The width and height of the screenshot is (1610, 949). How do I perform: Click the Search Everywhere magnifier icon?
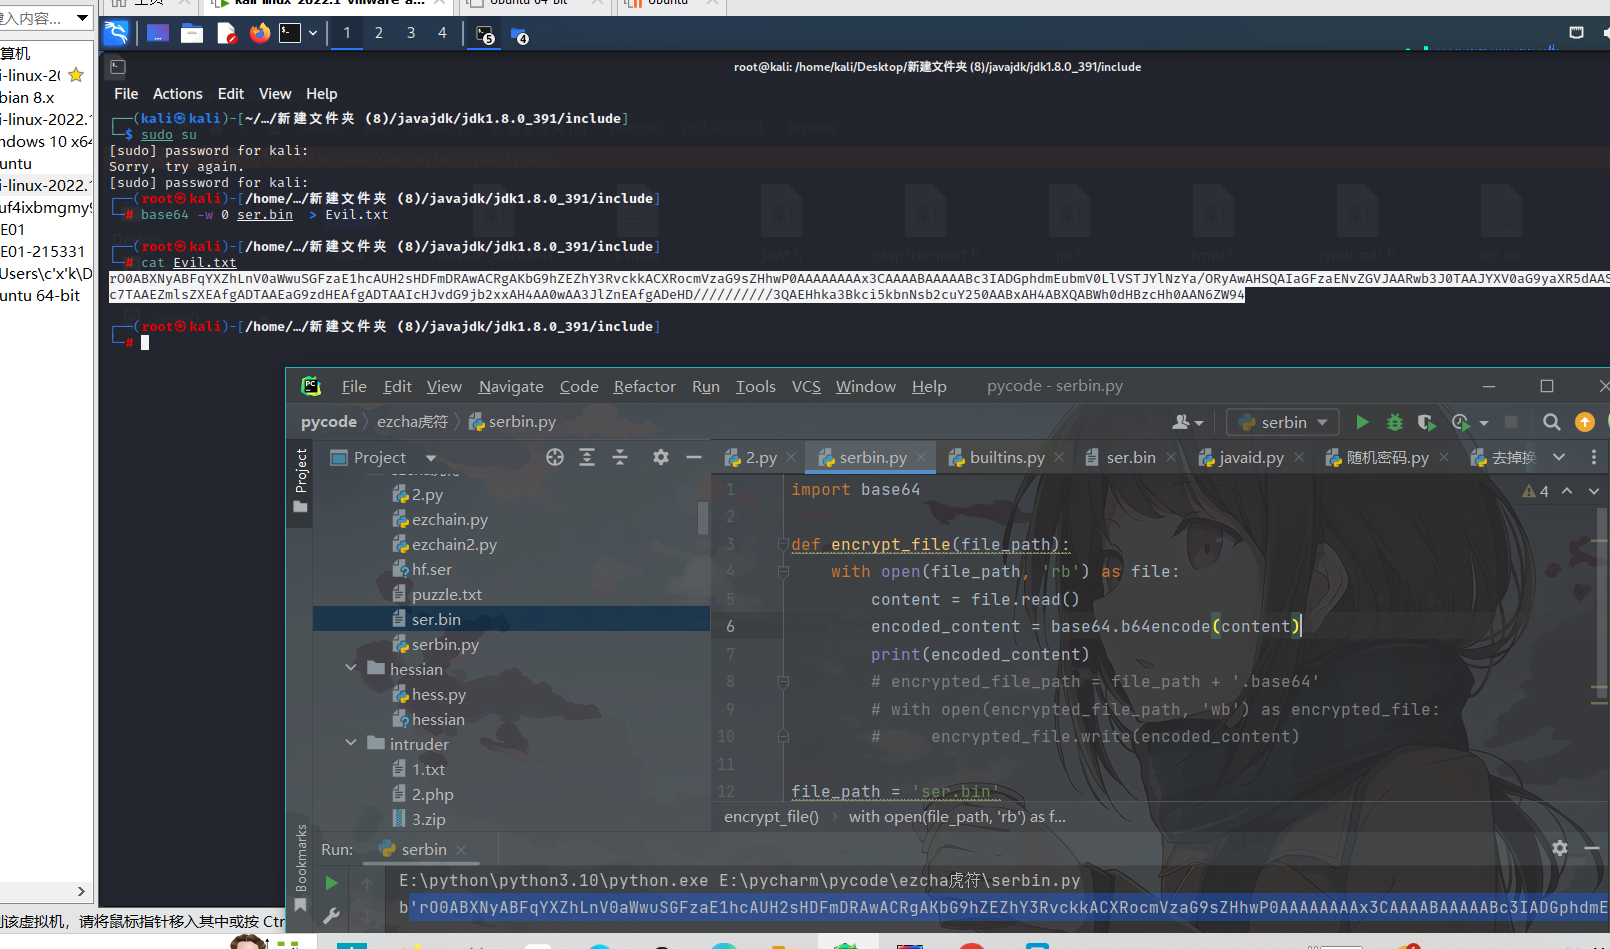coord(1551,422)
